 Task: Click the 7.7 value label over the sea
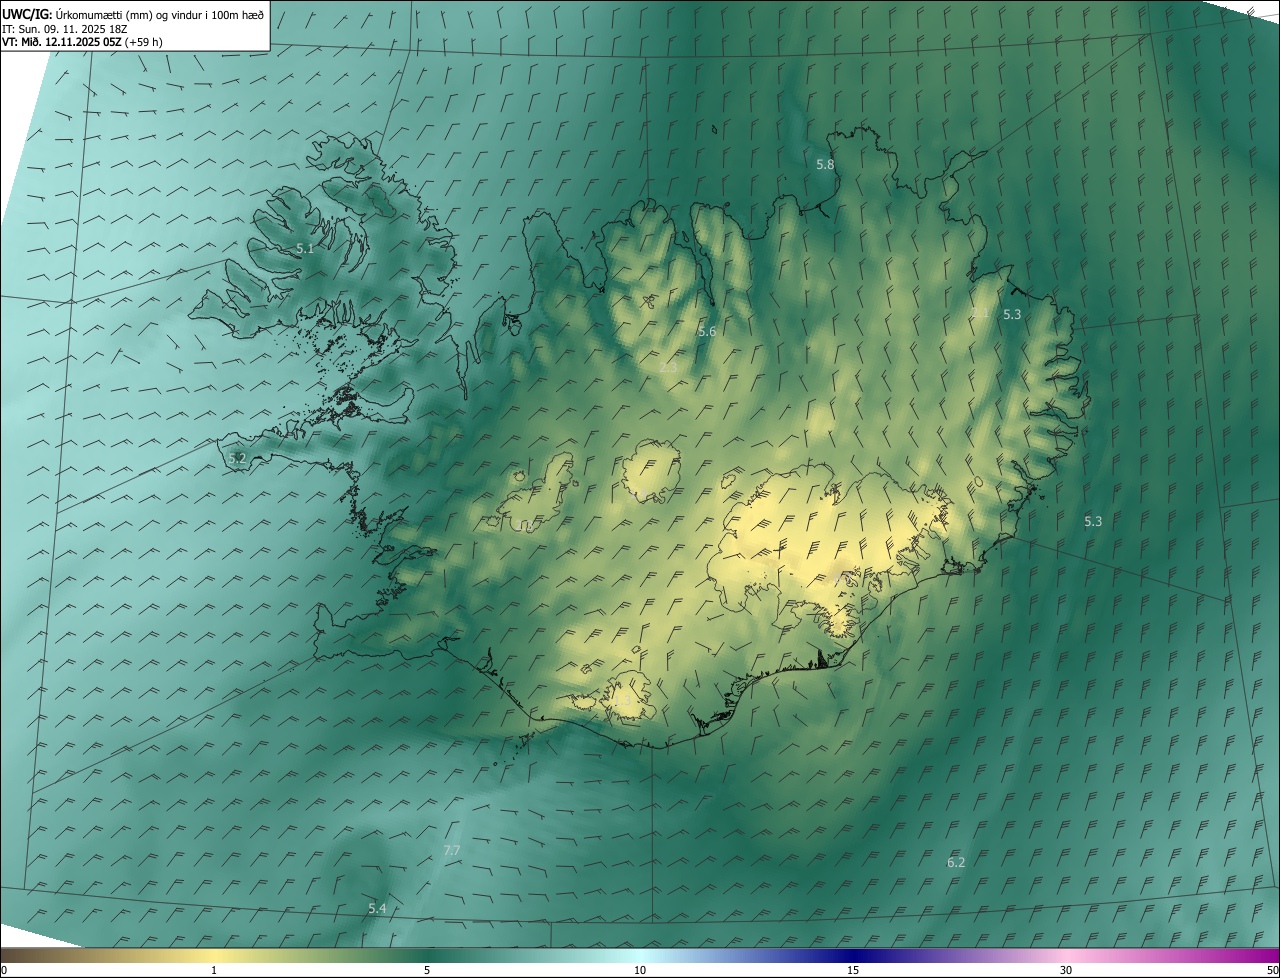451,850
